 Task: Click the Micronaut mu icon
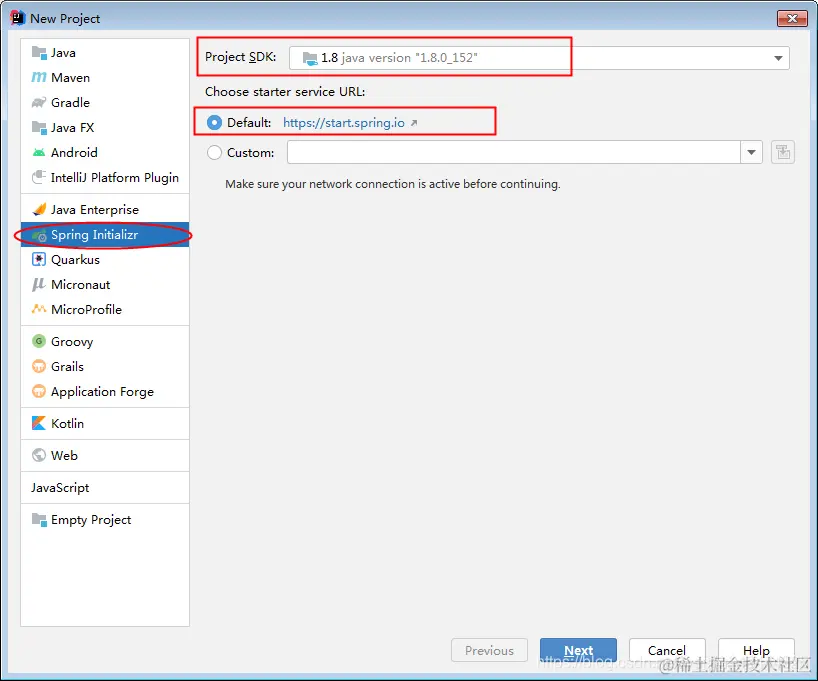(39, 285)
